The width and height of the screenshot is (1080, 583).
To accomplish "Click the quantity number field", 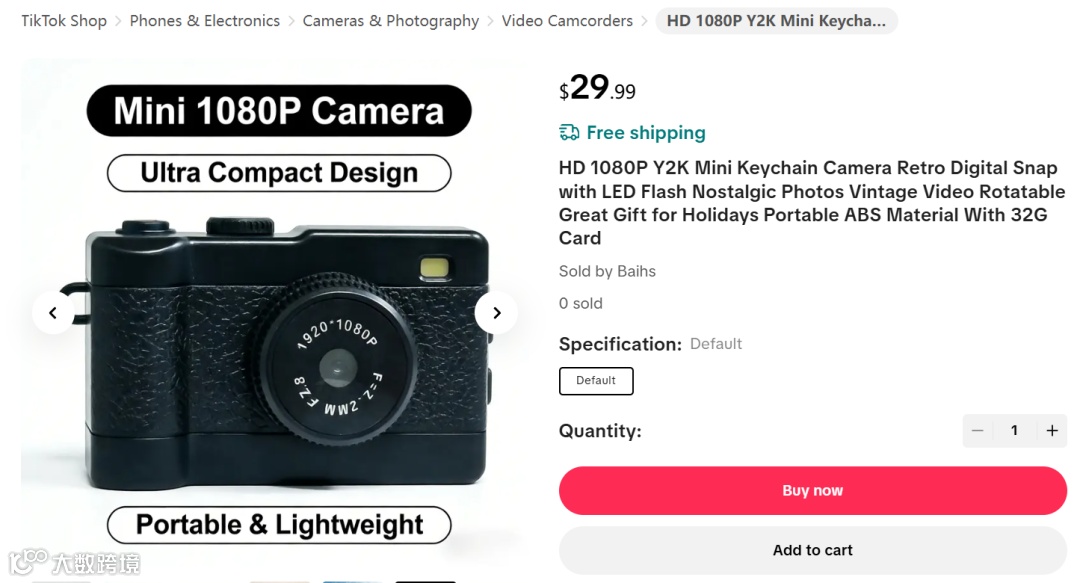I will point(1014,430).
